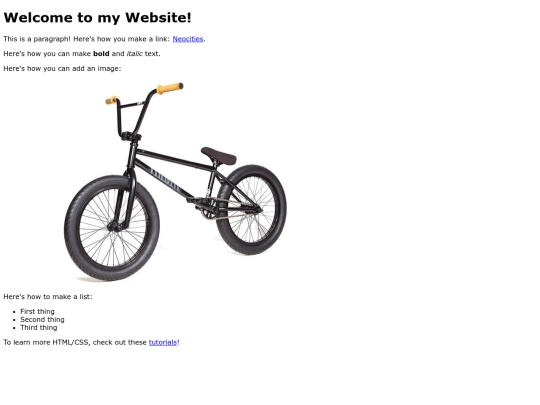Click the paragraph starting This is a paragraph
This screenshot has width=540, height=405.
(x=104, y=39)
